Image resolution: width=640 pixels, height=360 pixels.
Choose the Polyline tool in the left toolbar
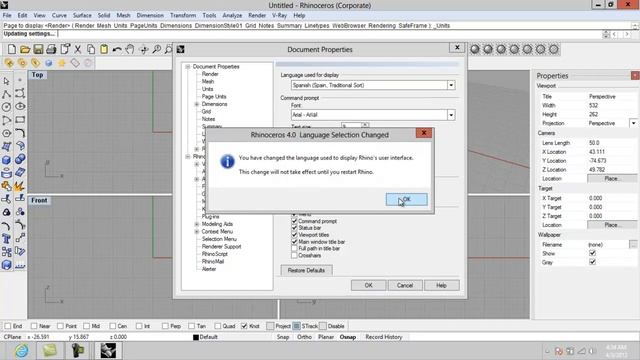click(x=7, y=94)
